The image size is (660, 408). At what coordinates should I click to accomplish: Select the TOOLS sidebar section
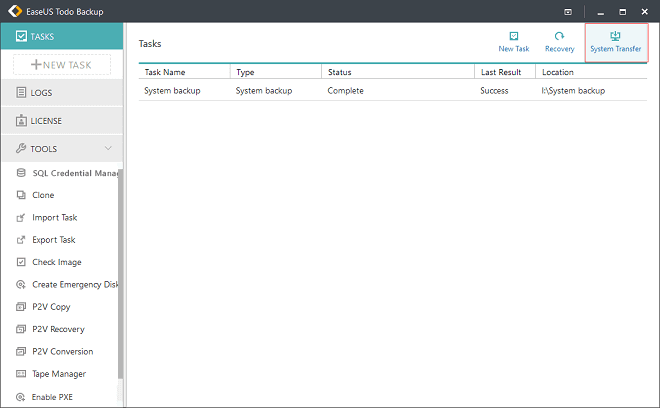pos(62,148)
